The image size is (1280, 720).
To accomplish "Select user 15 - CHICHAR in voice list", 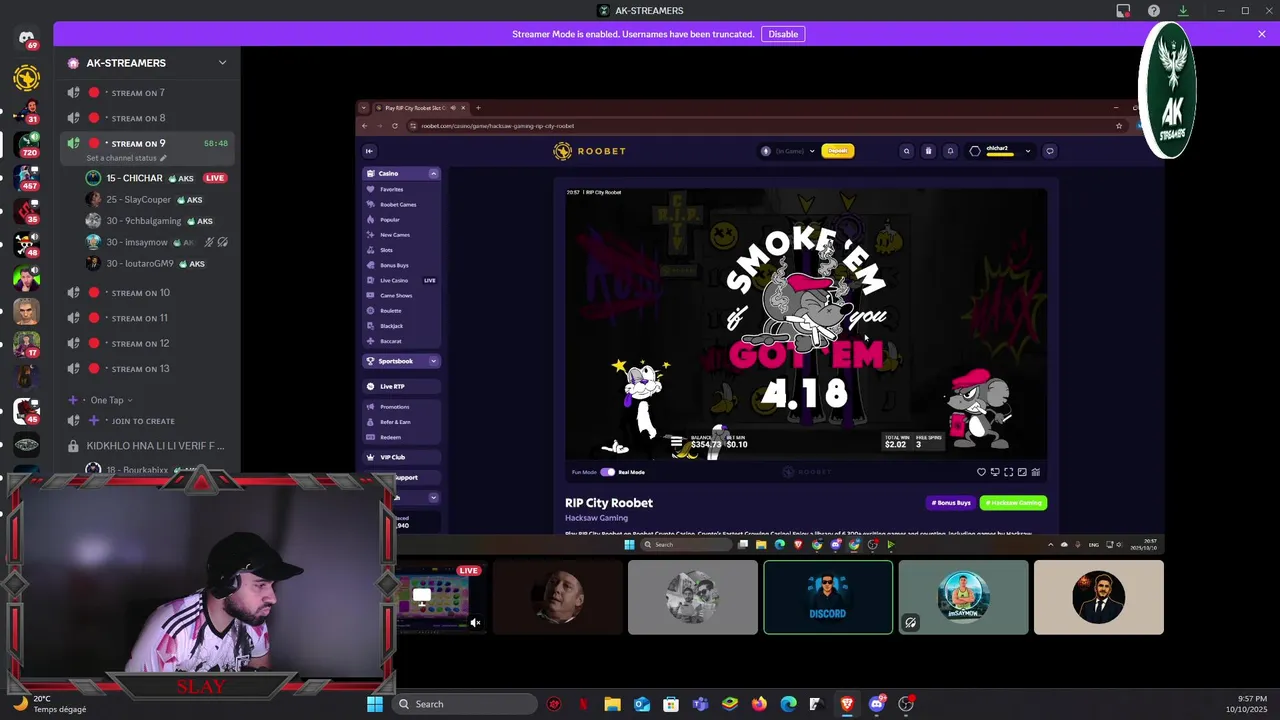I will pyautogui.click(x=157, y=178).
